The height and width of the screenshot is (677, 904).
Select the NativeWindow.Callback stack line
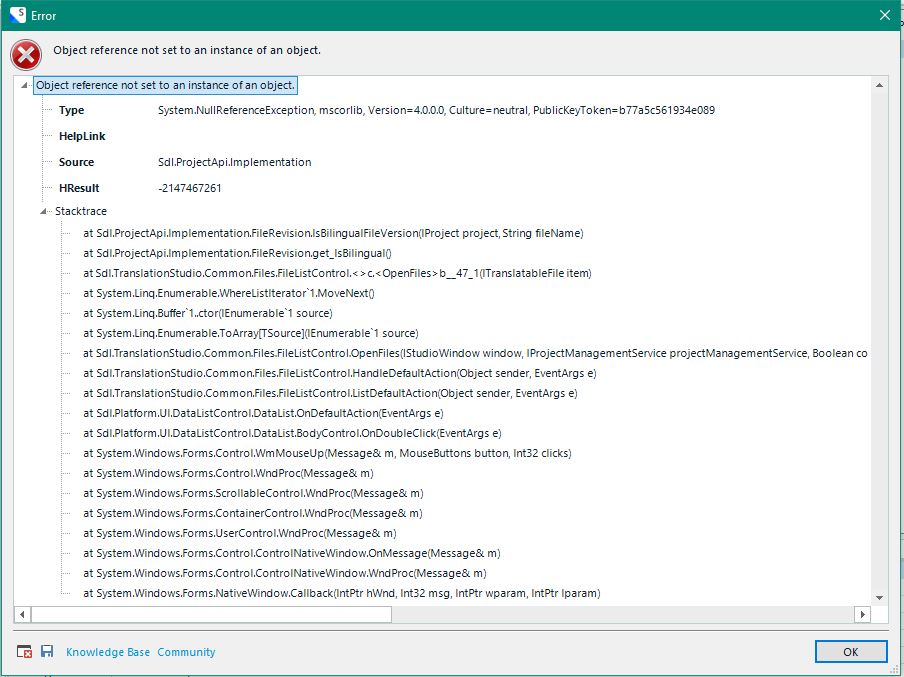[342, 593]
